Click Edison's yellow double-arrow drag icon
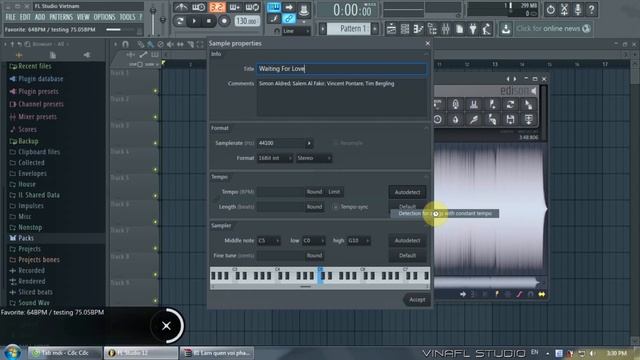The width and height of the screenshot is (640, 360). click(542, 294)
